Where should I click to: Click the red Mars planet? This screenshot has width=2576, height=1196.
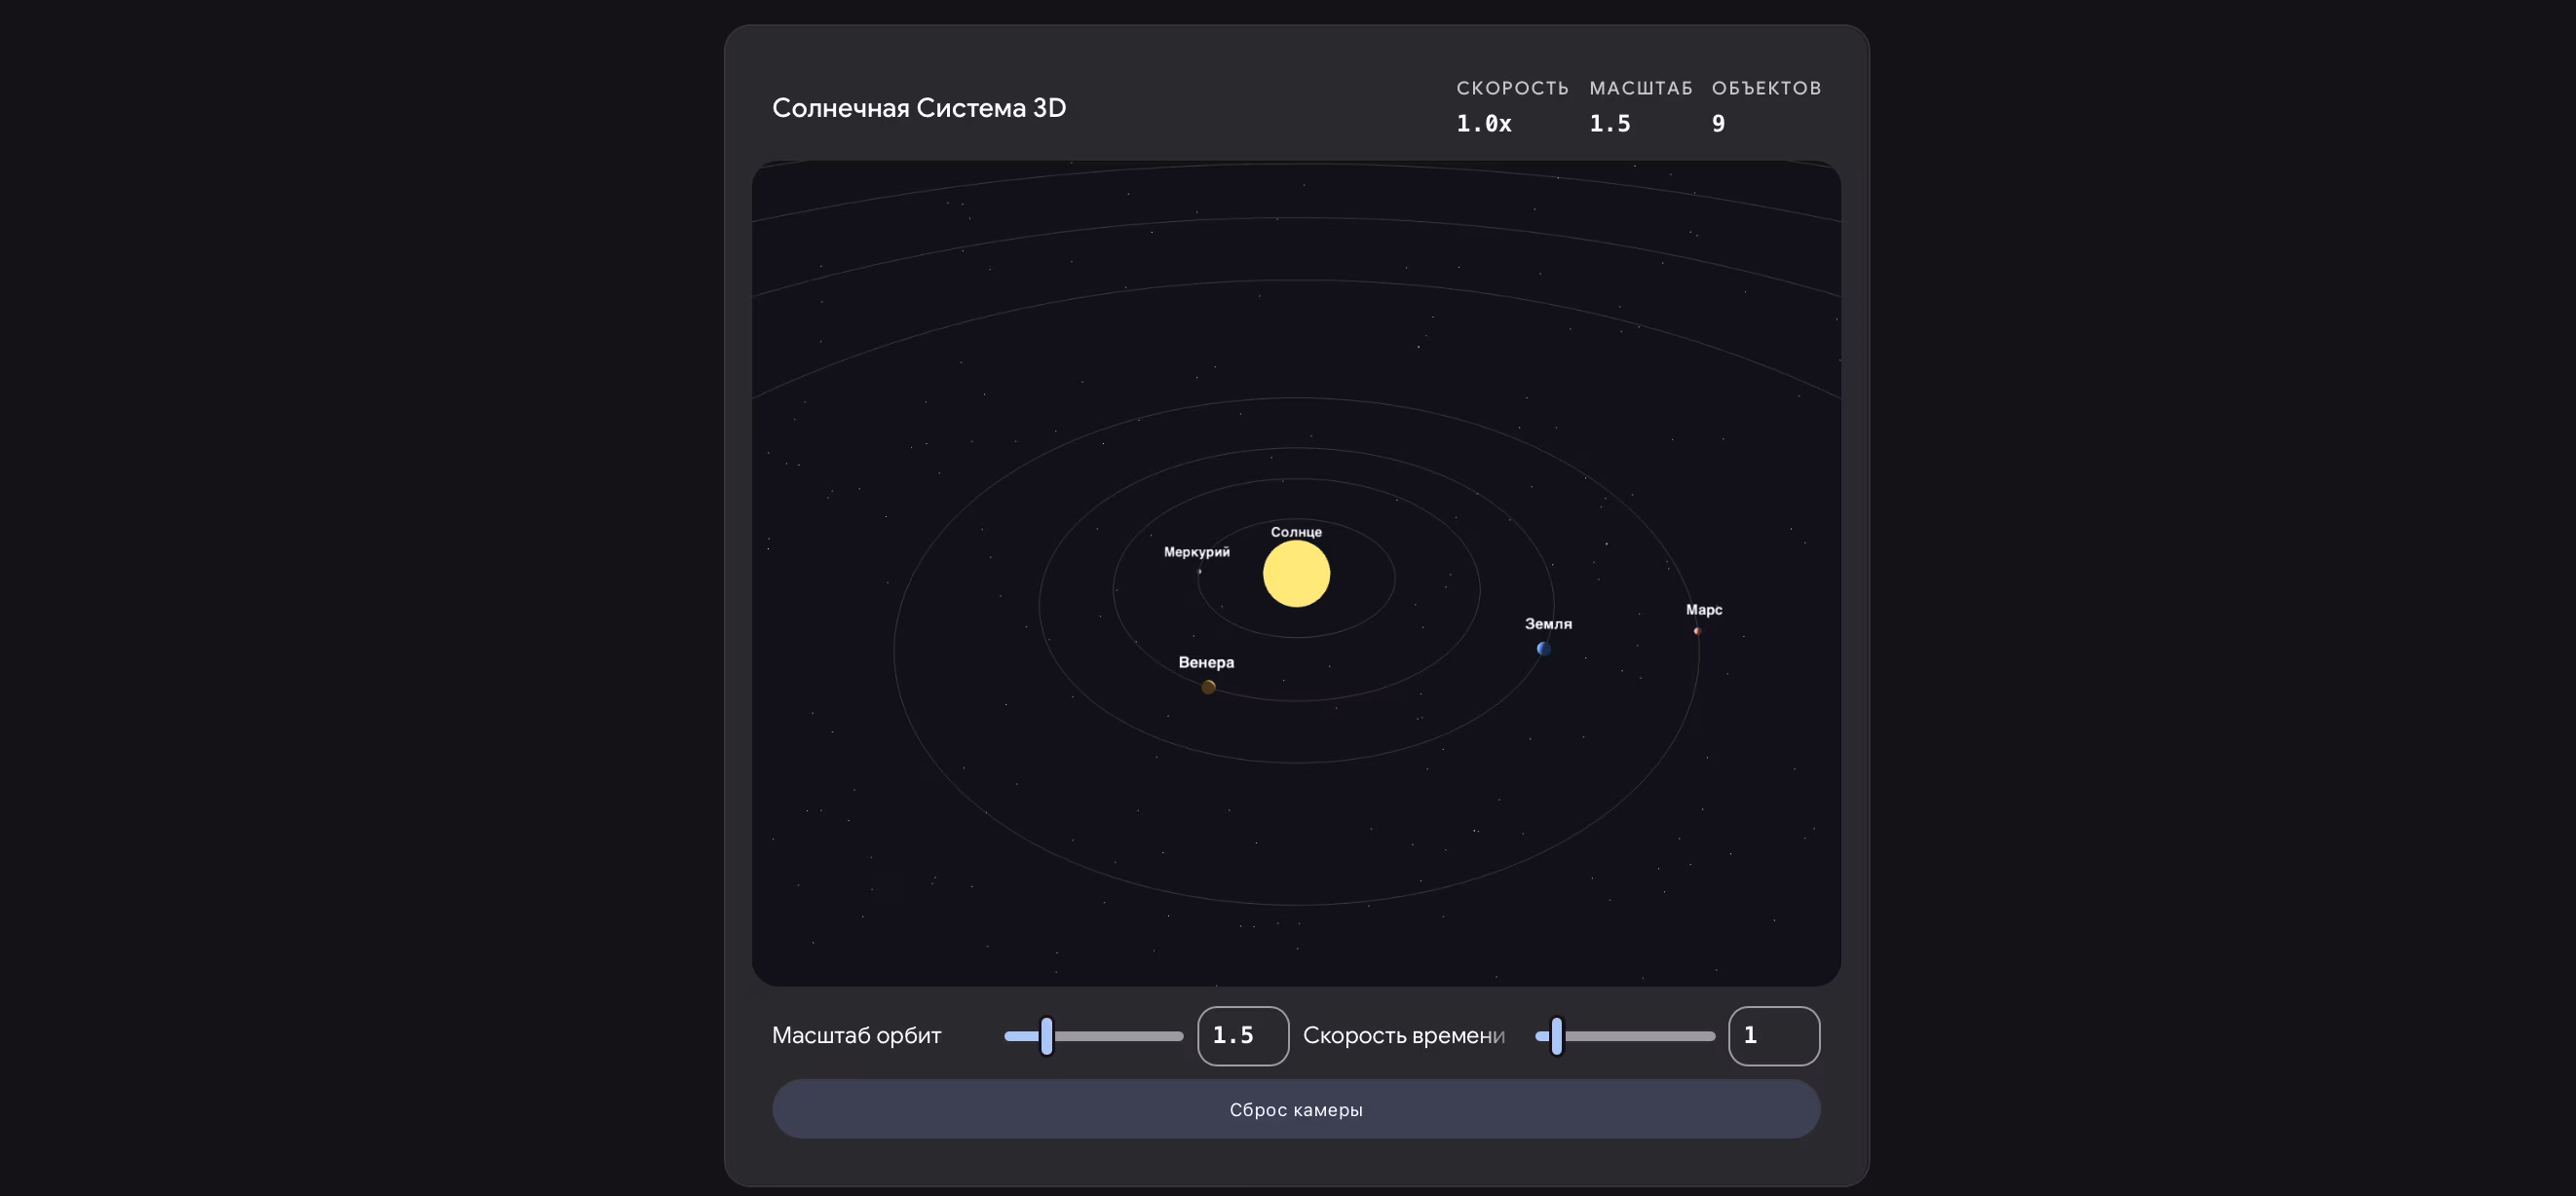(1697, 631)
